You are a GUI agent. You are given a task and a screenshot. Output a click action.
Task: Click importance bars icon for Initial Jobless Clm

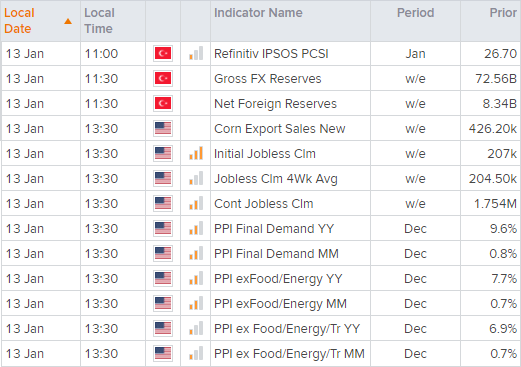(196, 153)
